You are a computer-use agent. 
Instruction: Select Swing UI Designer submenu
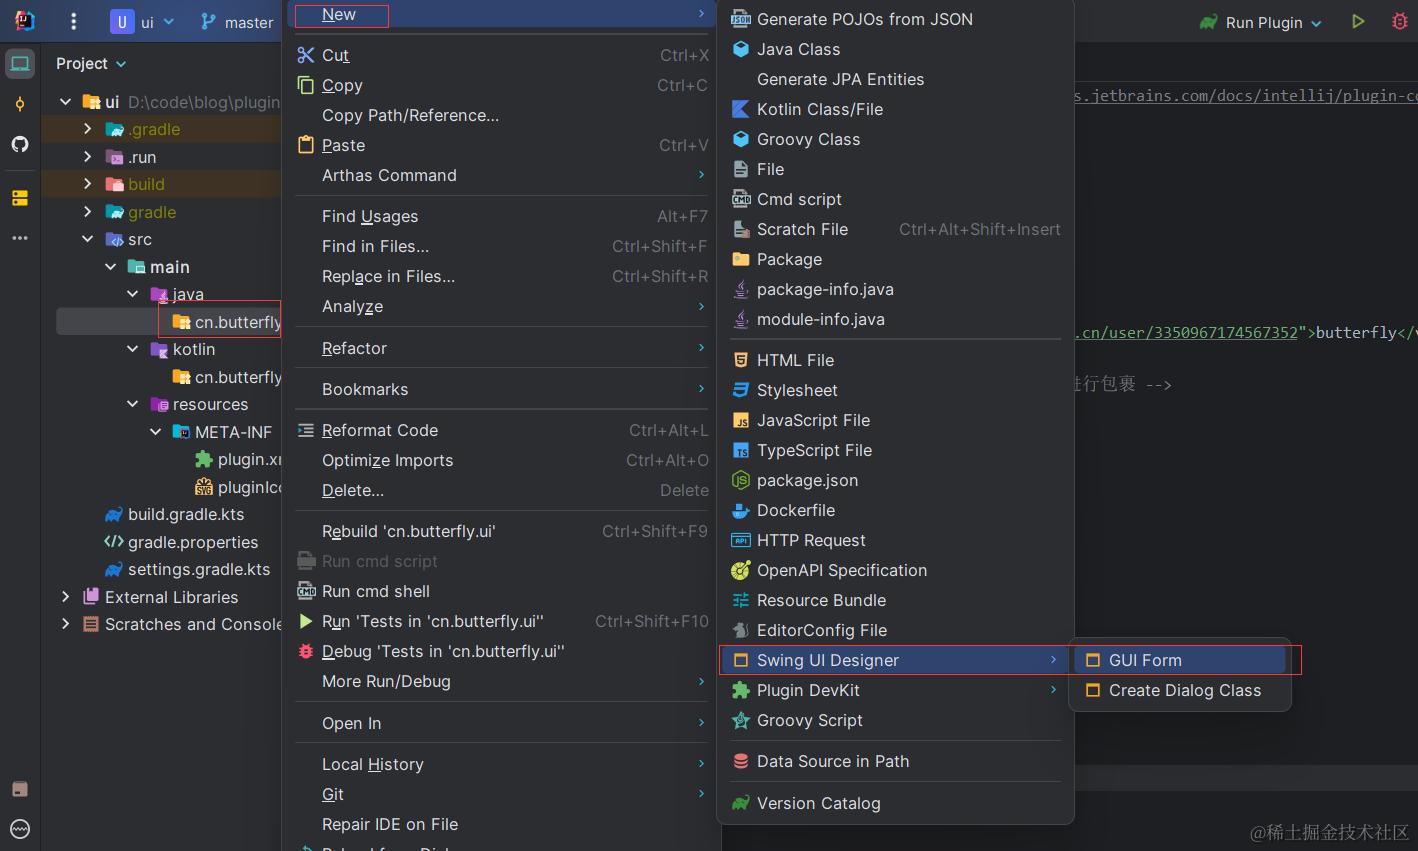(893, 660)
